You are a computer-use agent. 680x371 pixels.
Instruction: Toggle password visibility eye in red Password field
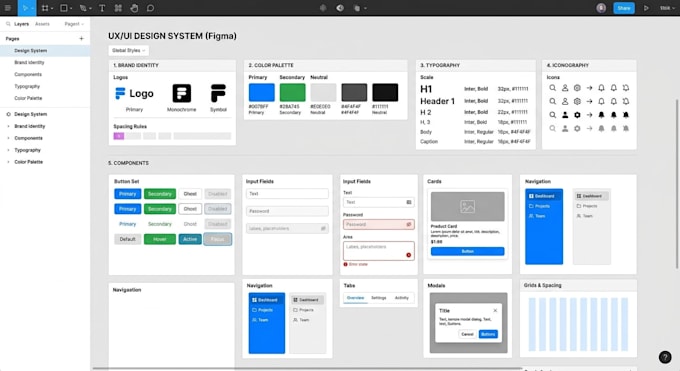coord(409,224)
